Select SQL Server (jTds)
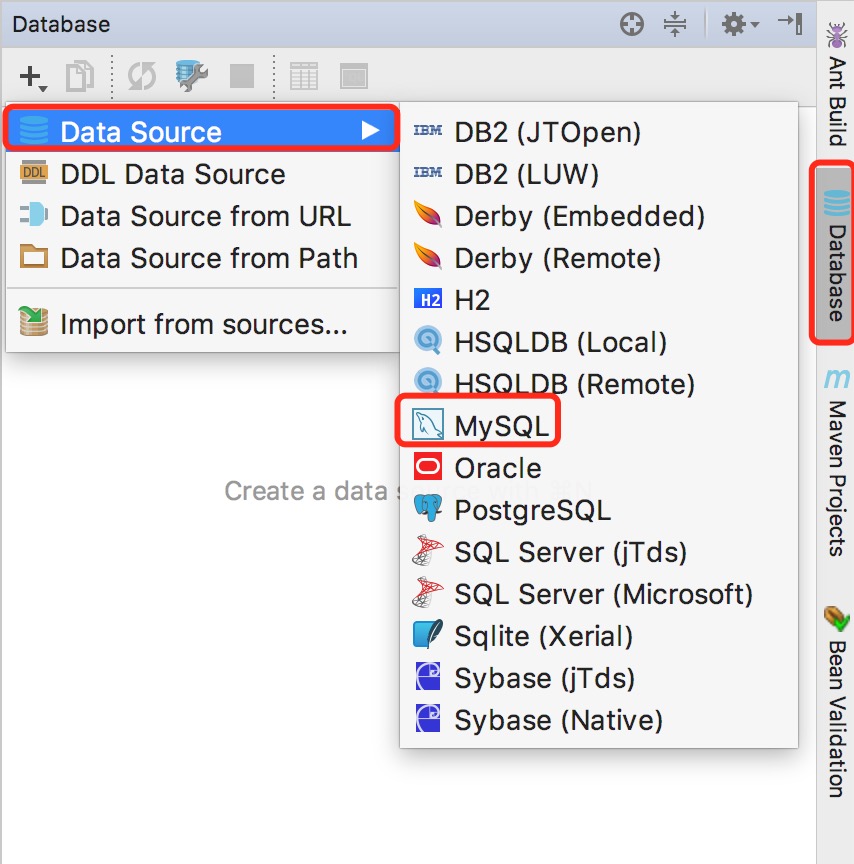 598,552
